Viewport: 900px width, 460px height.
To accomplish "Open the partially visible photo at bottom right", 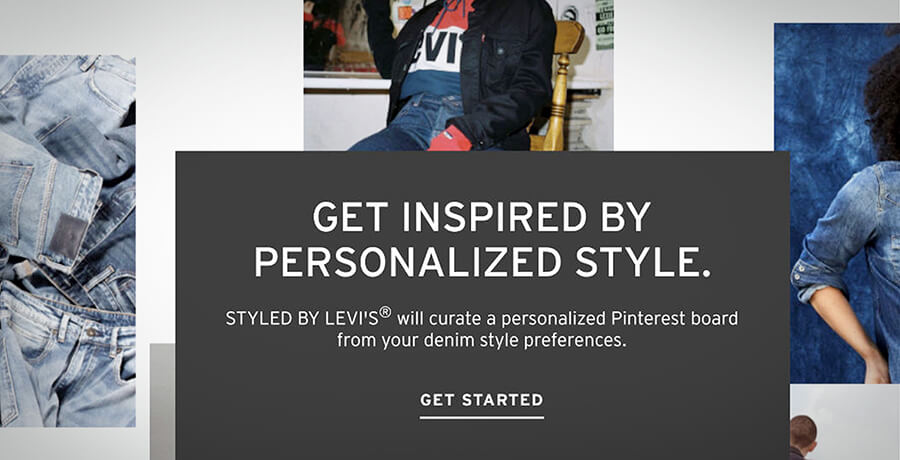I will click(x=845, y=422).
